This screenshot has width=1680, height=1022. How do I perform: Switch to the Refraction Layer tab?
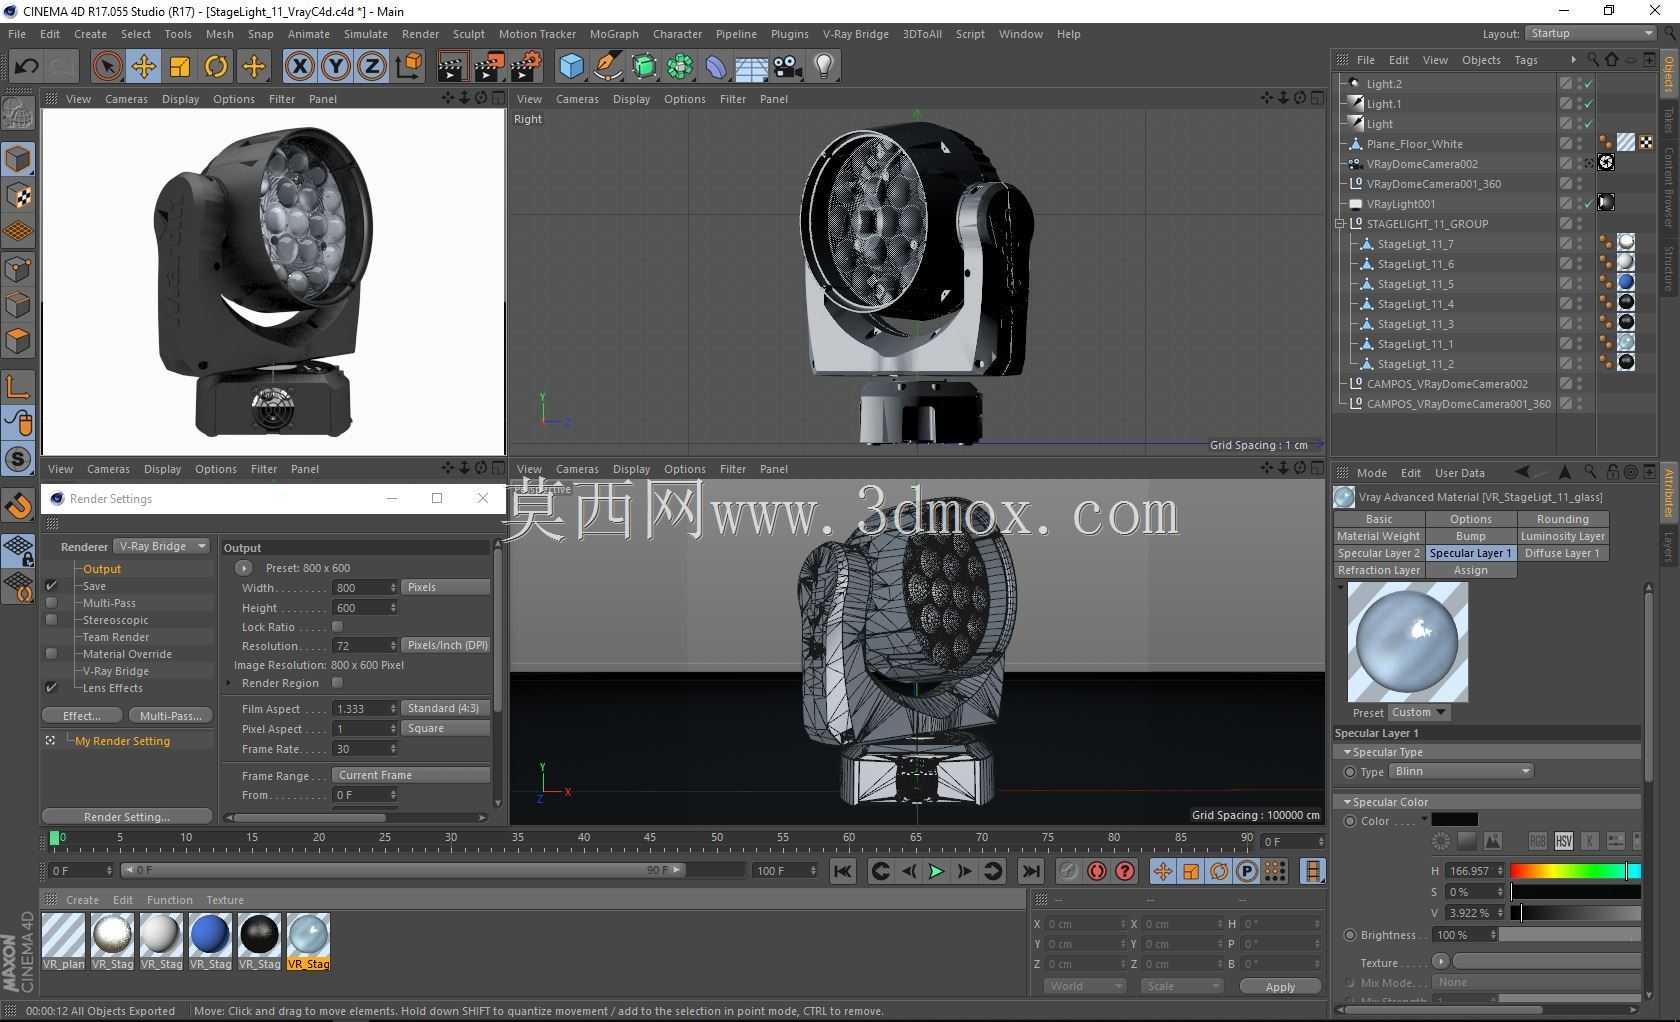(1379, 571)
